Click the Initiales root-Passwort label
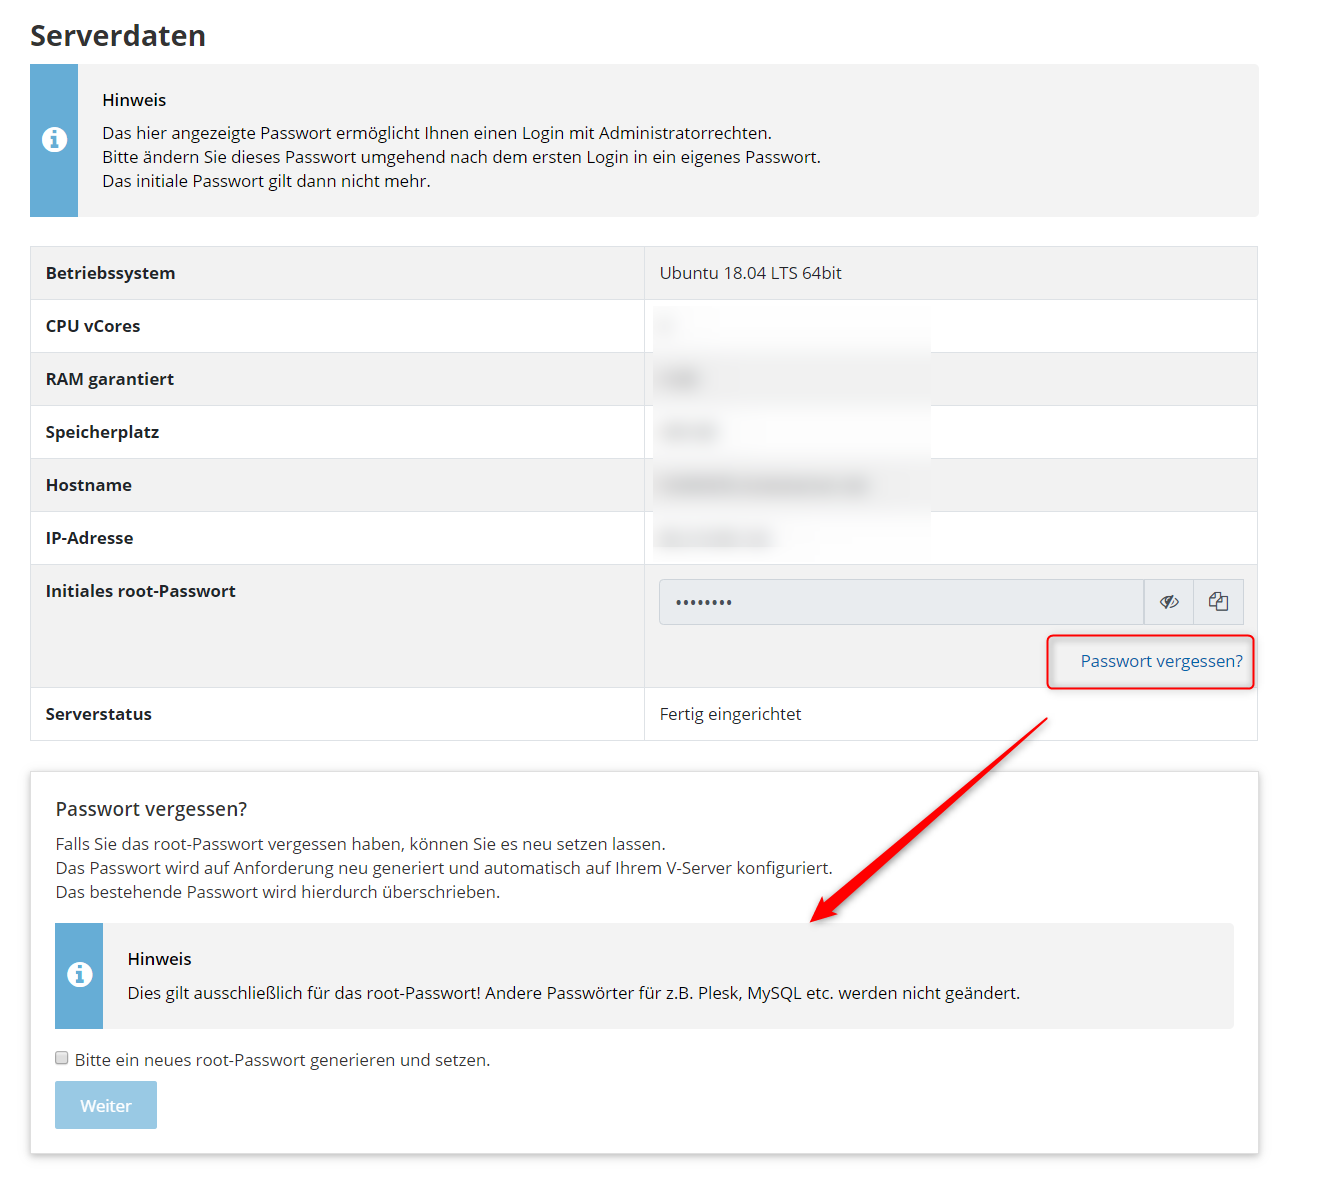 coord(141,591)
